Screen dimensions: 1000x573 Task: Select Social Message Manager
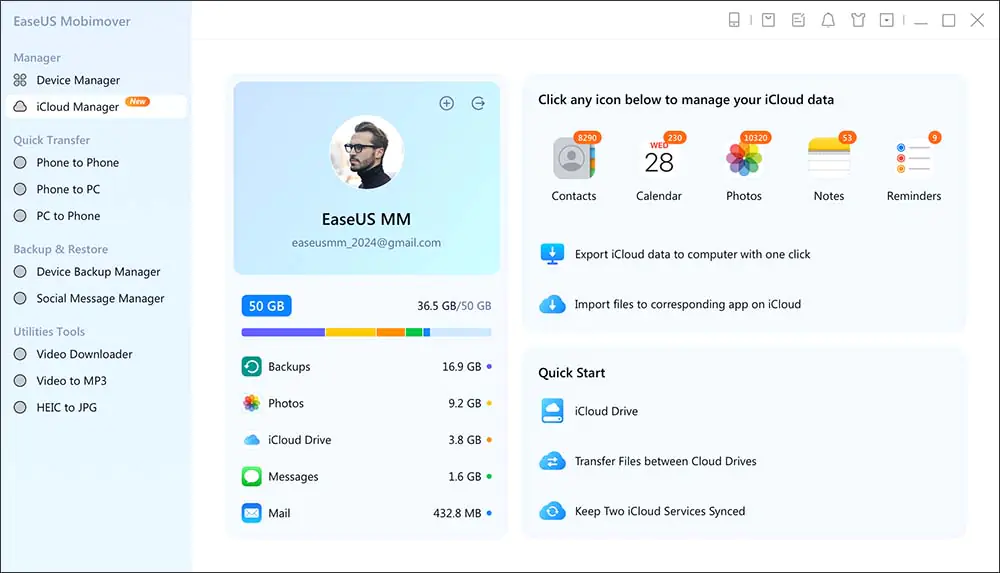pos(100,299)
